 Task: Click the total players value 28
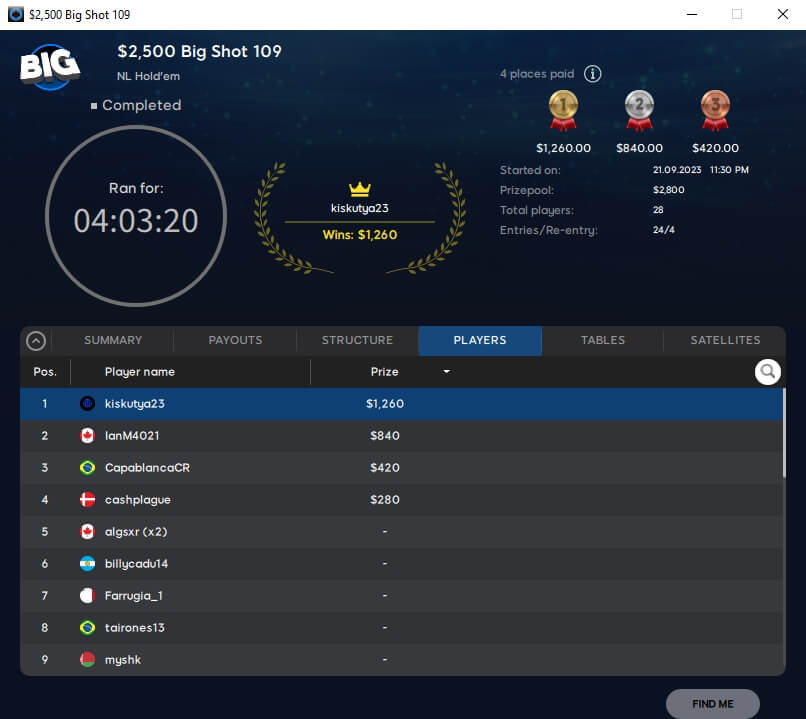point(658,210)
